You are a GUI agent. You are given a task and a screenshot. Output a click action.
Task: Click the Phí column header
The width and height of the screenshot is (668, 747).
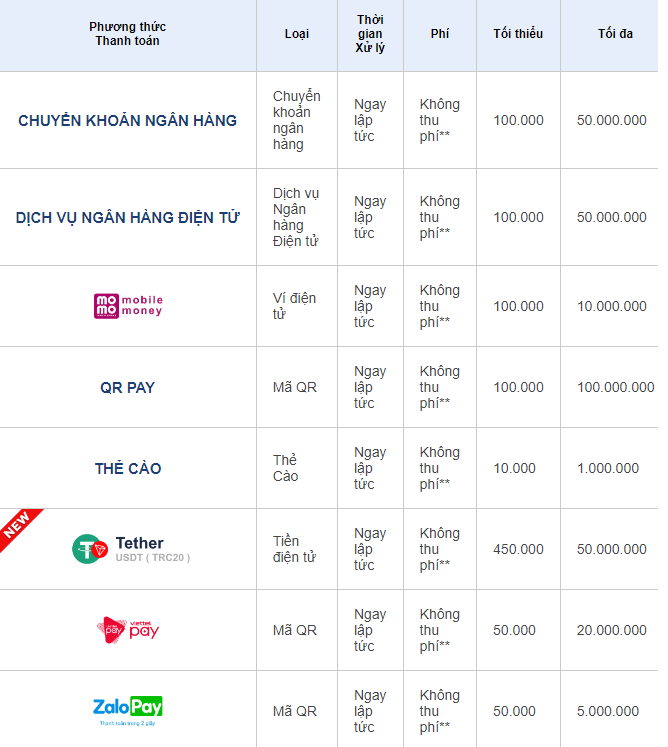point(440,34)
